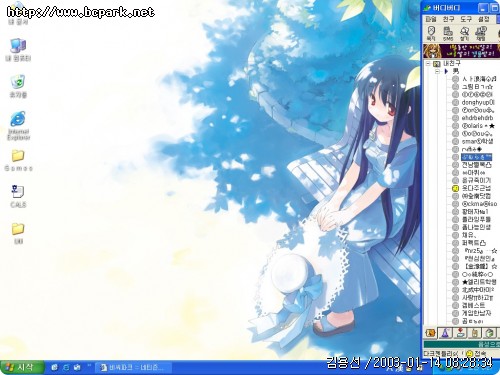The height and width of the screenshot is (375, 500).
Task: Open the CALS desktop shortcut
Action: point(18,196)
